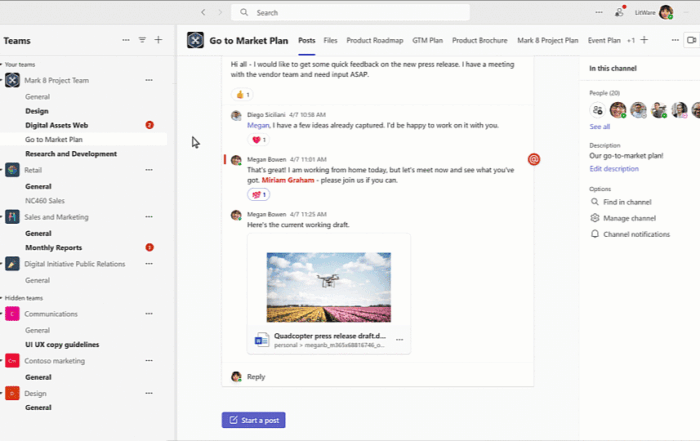
Task: Switch to the Posts tab
Action: (307, 40)
